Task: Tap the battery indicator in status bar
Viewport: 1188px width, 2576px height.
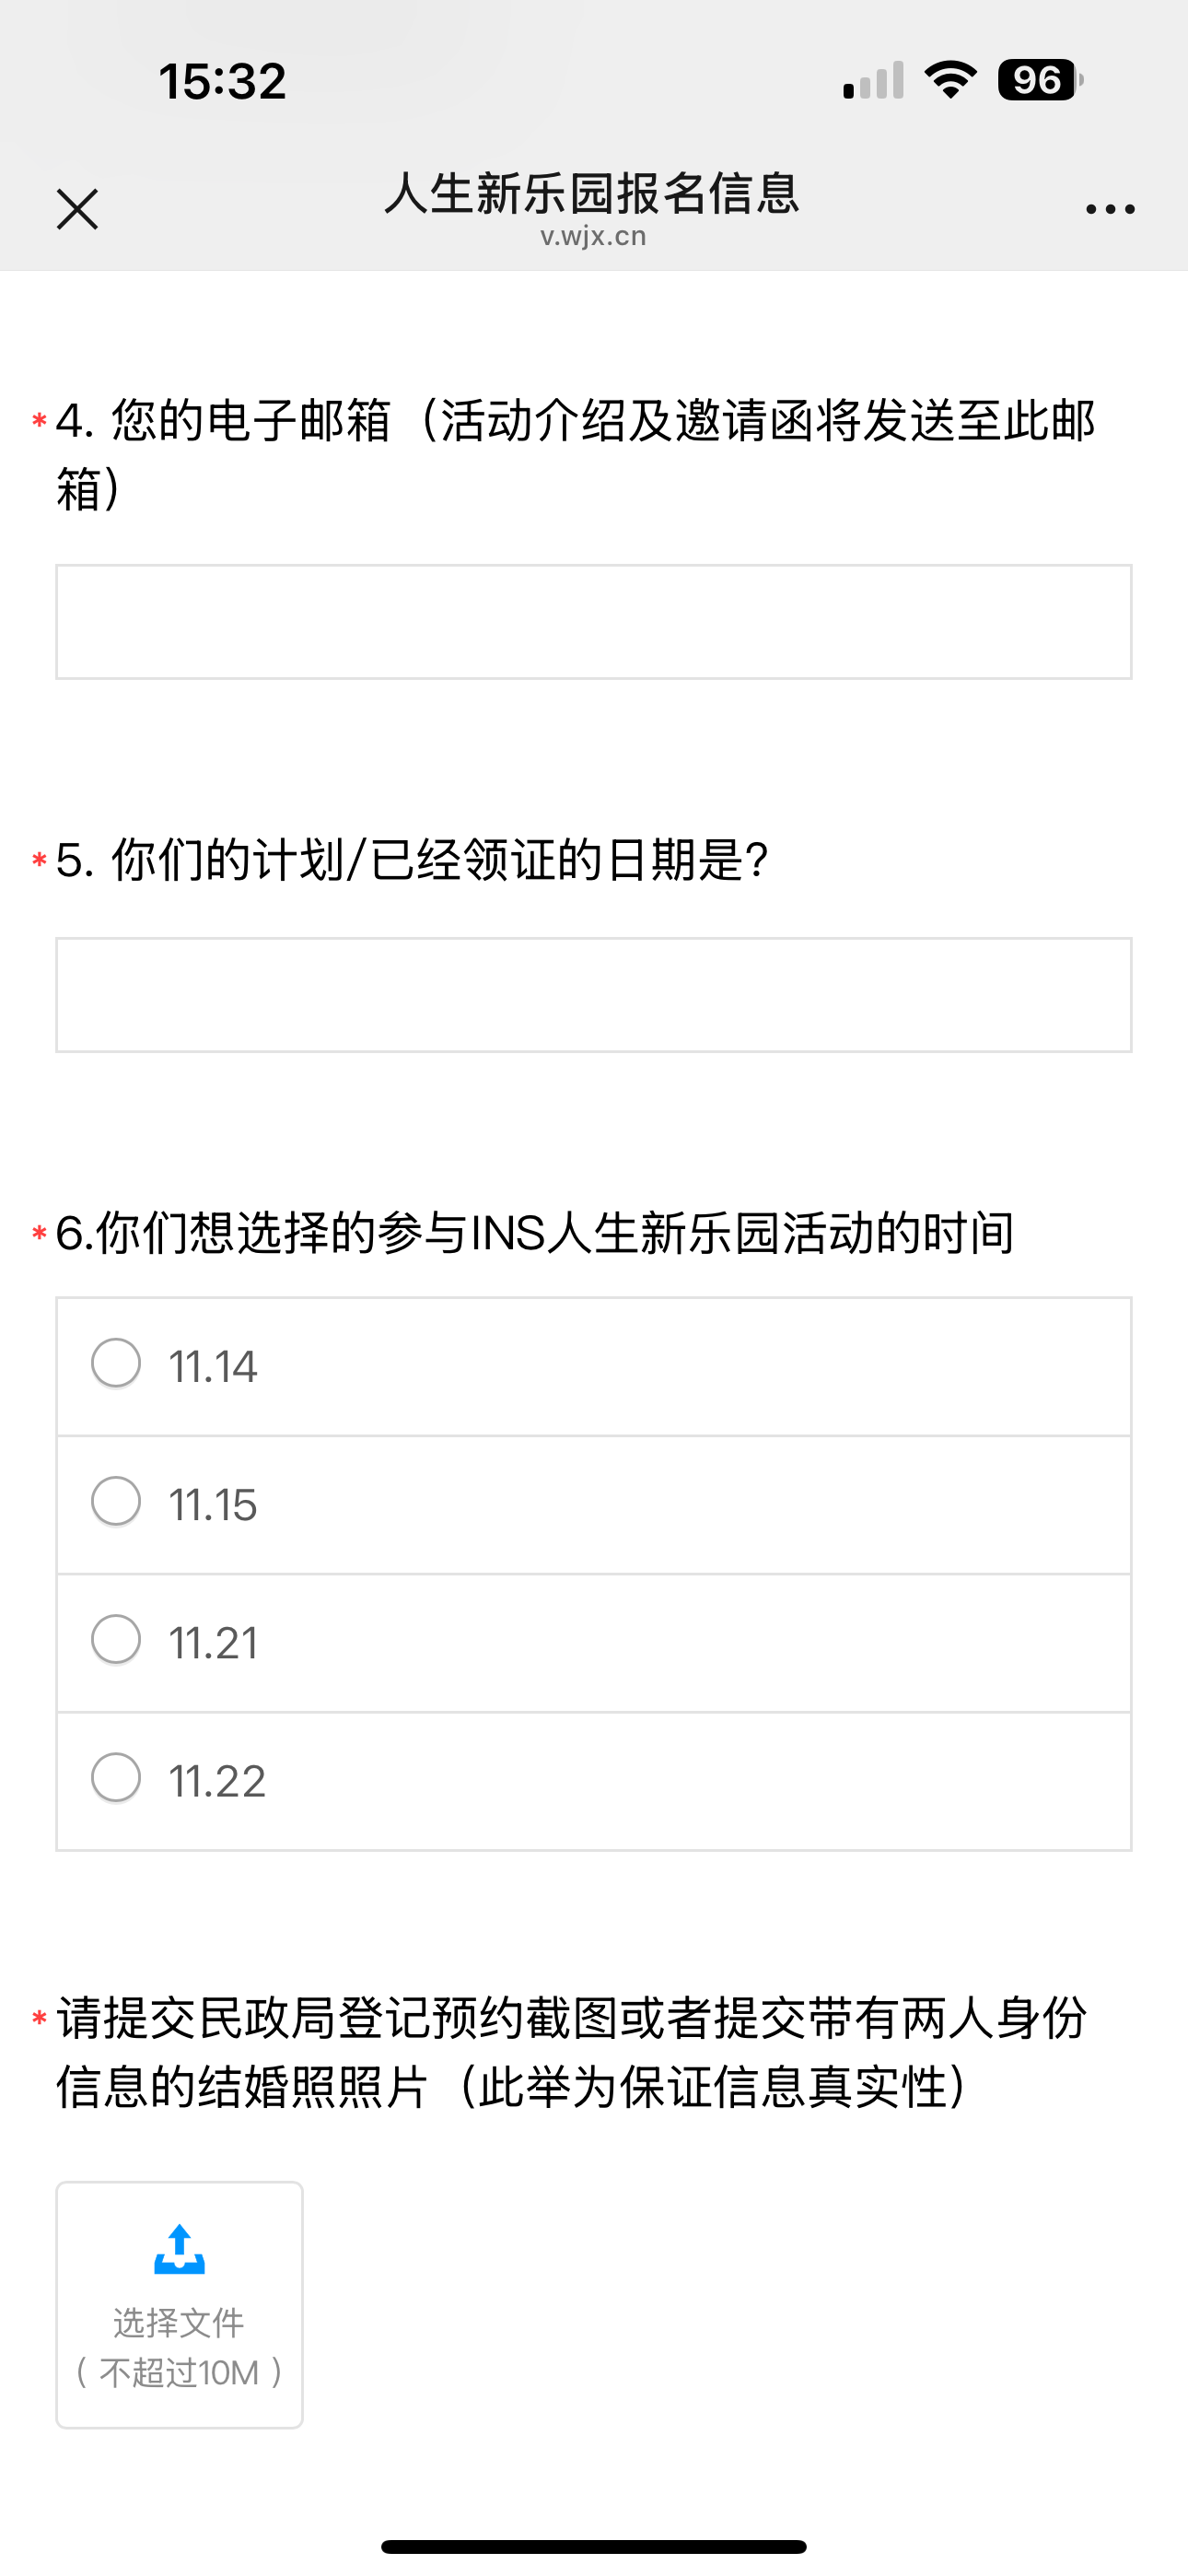Action: click(x=1039, y=80)
